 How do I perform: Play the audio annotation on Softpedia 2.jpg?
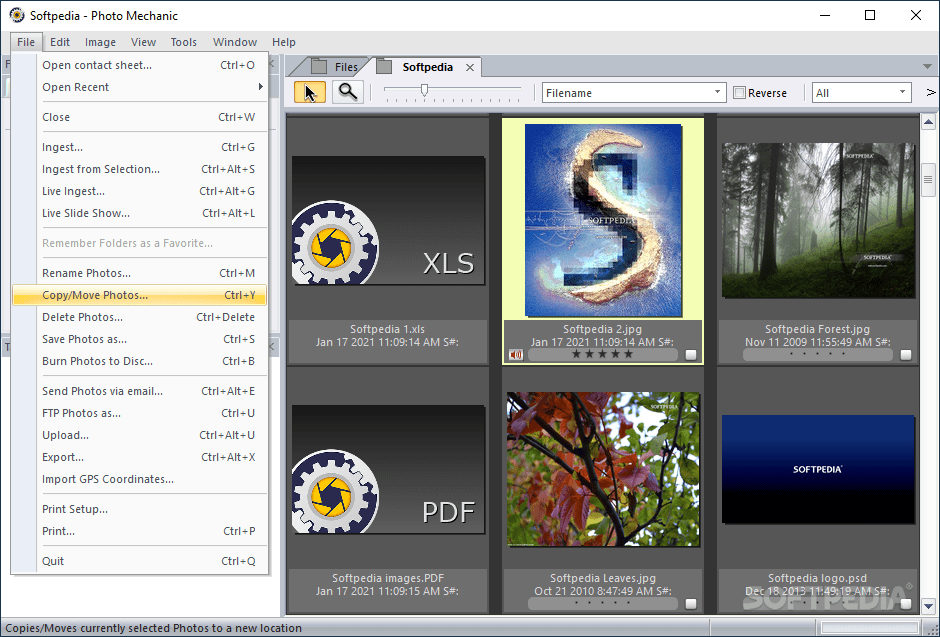coord(516,354)
